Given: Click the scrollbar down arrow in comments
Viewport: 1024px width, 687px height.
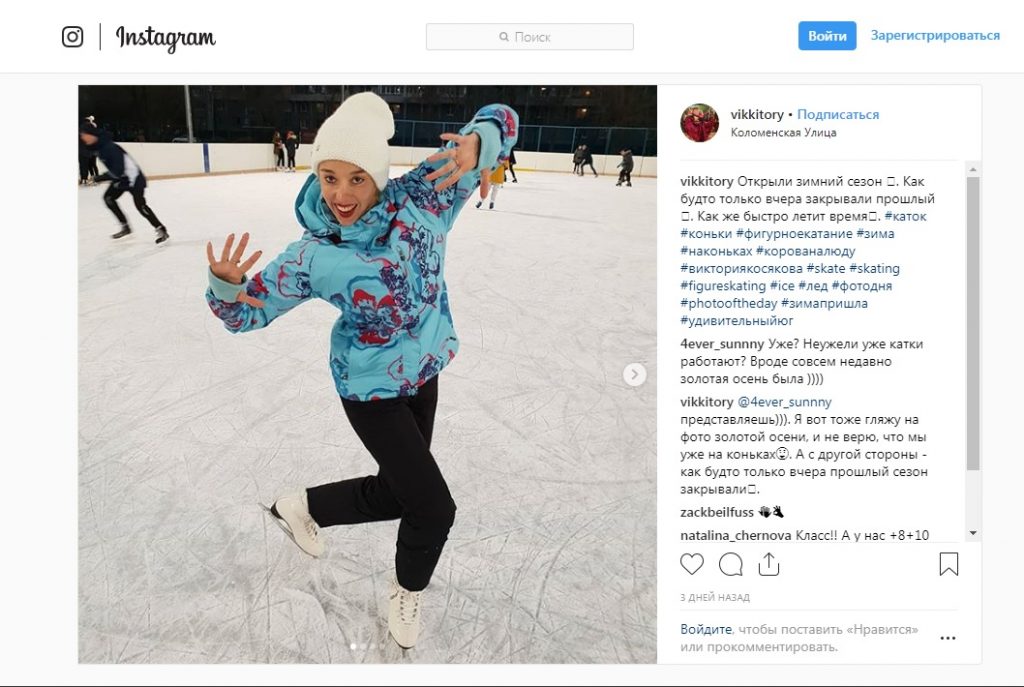Looking at the screenshot, I should click(973, 534).
